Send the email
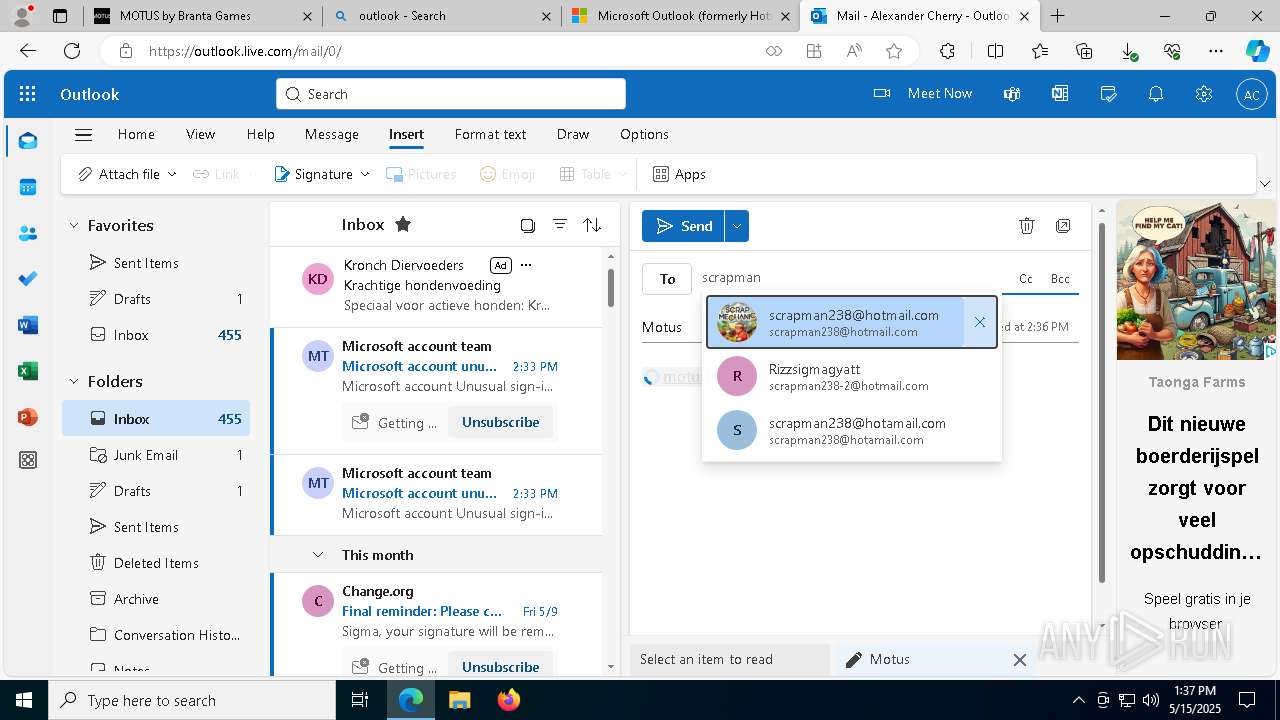Viewport: 1280px width, 720px height. pos(683,226)
